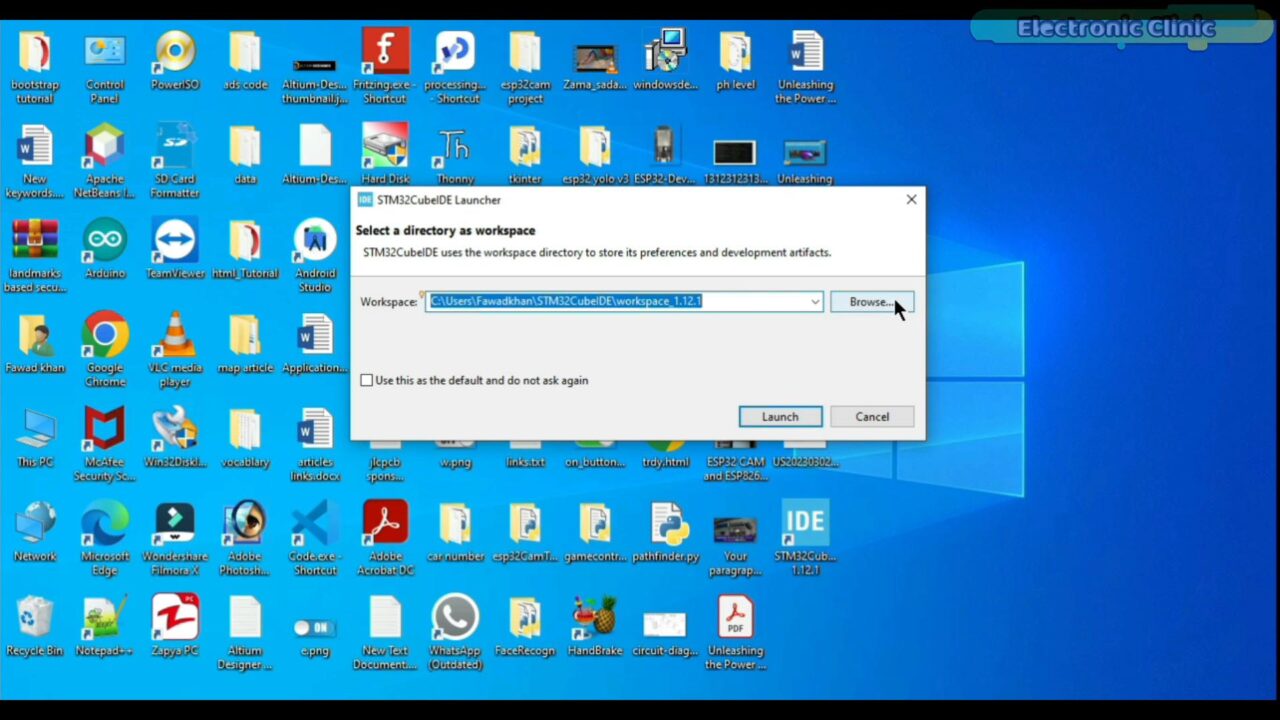Select the tkinter folder icon
The image size is (1280, 720).
pos(525,154)
